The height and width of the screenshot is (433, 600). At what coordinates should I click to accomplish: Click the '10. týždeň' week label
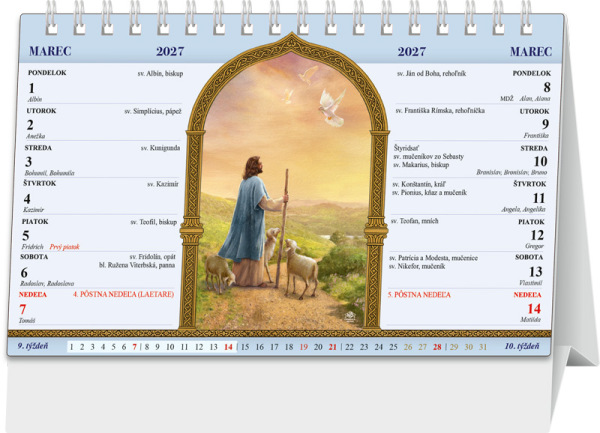click(x=522, y=346)
